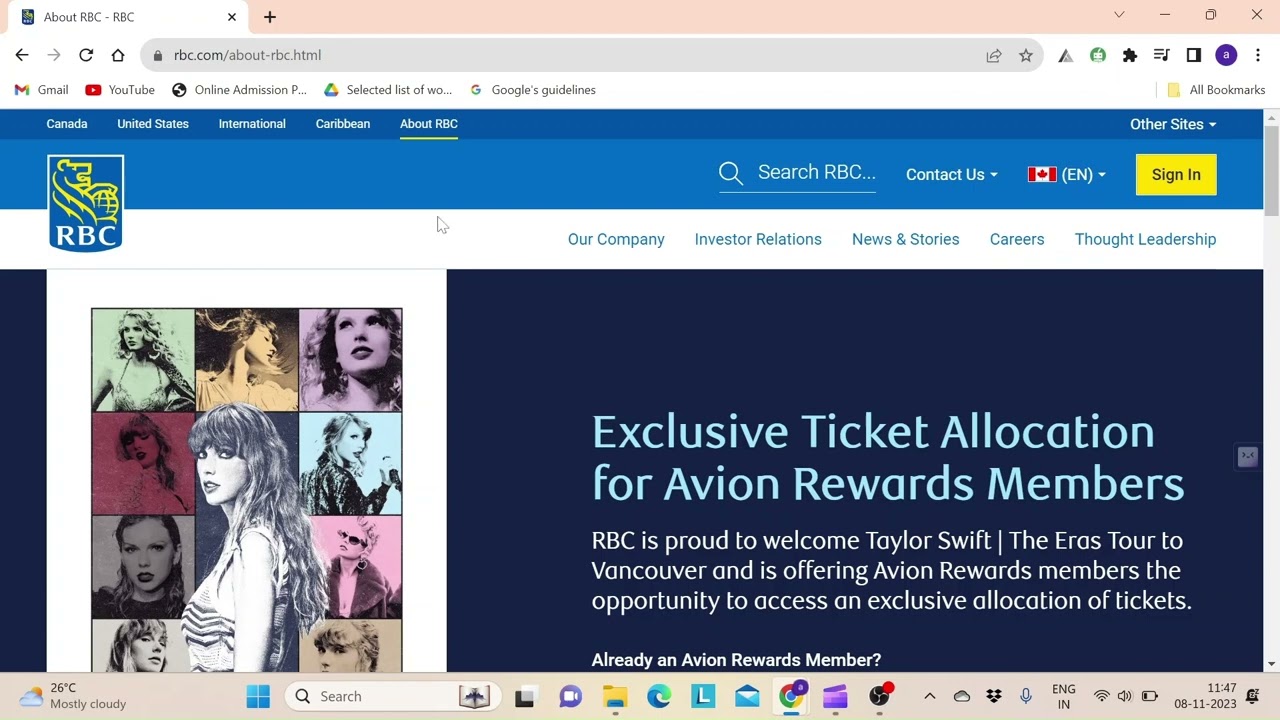The width and height of the screenshot is (1280, 720).
Task: Click the Taylor Swift Eras Tour poster
Action: tap(247, 490)
